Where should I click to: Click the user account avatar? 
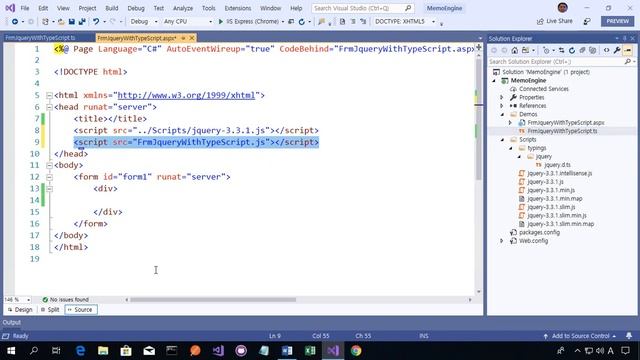pos(562,8)
